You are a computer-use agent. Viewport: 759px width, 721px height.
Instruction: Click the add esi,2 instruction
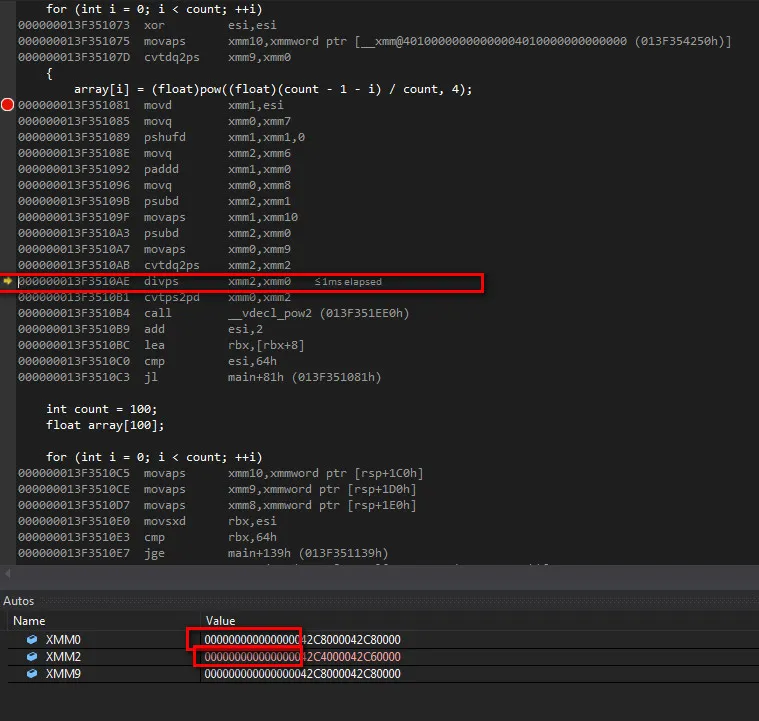pos(140,329)
